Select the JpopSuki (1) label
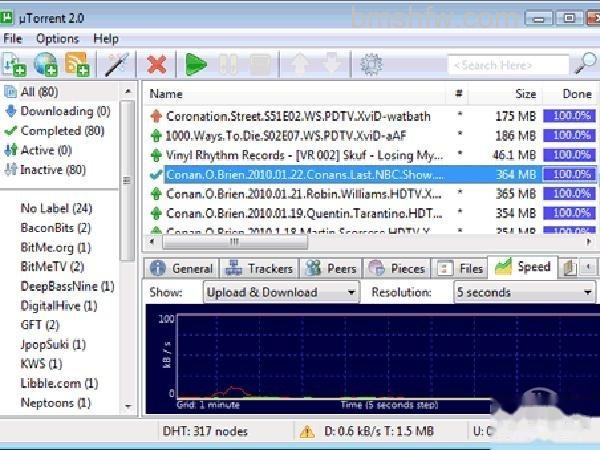The height and width of the screenshot is (450, 600). [x=53, y=345]
